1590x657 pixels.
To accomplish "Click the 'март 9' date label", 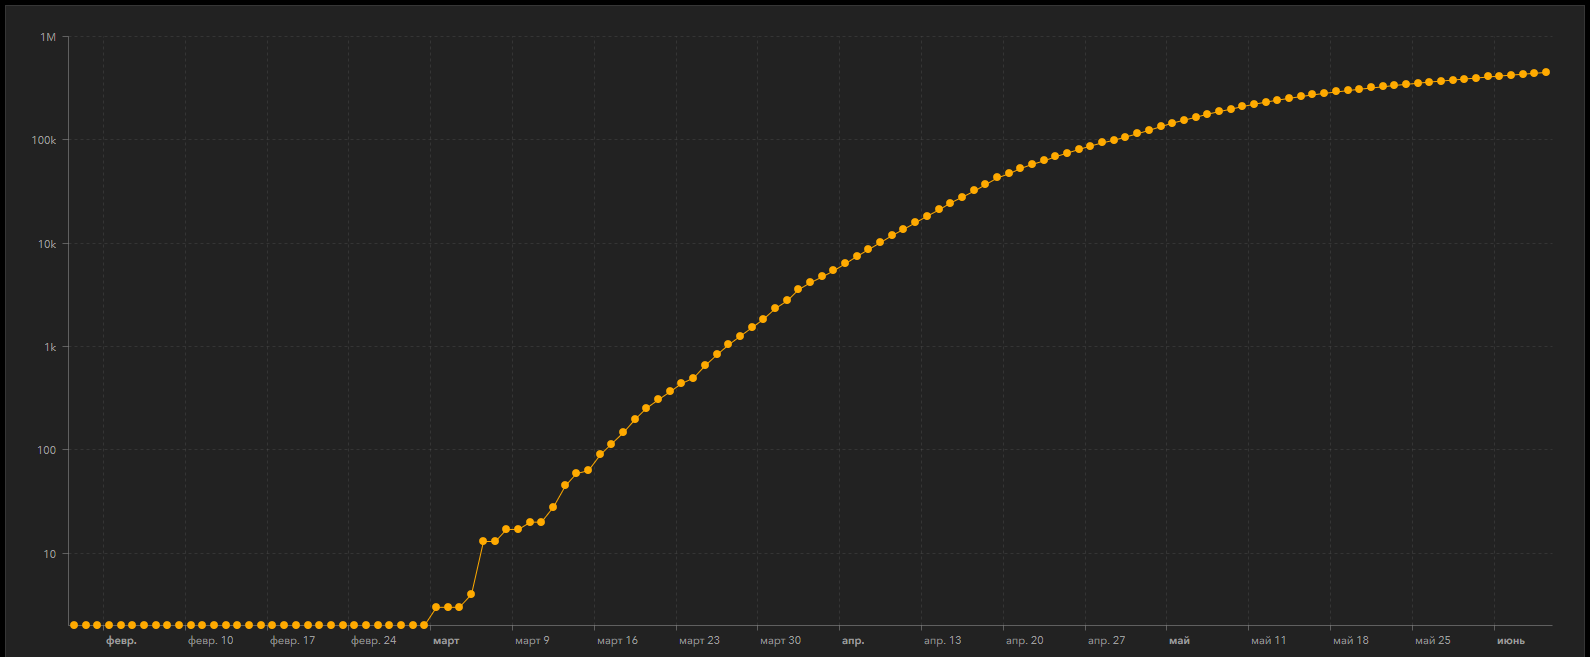I will coord(532,641).
